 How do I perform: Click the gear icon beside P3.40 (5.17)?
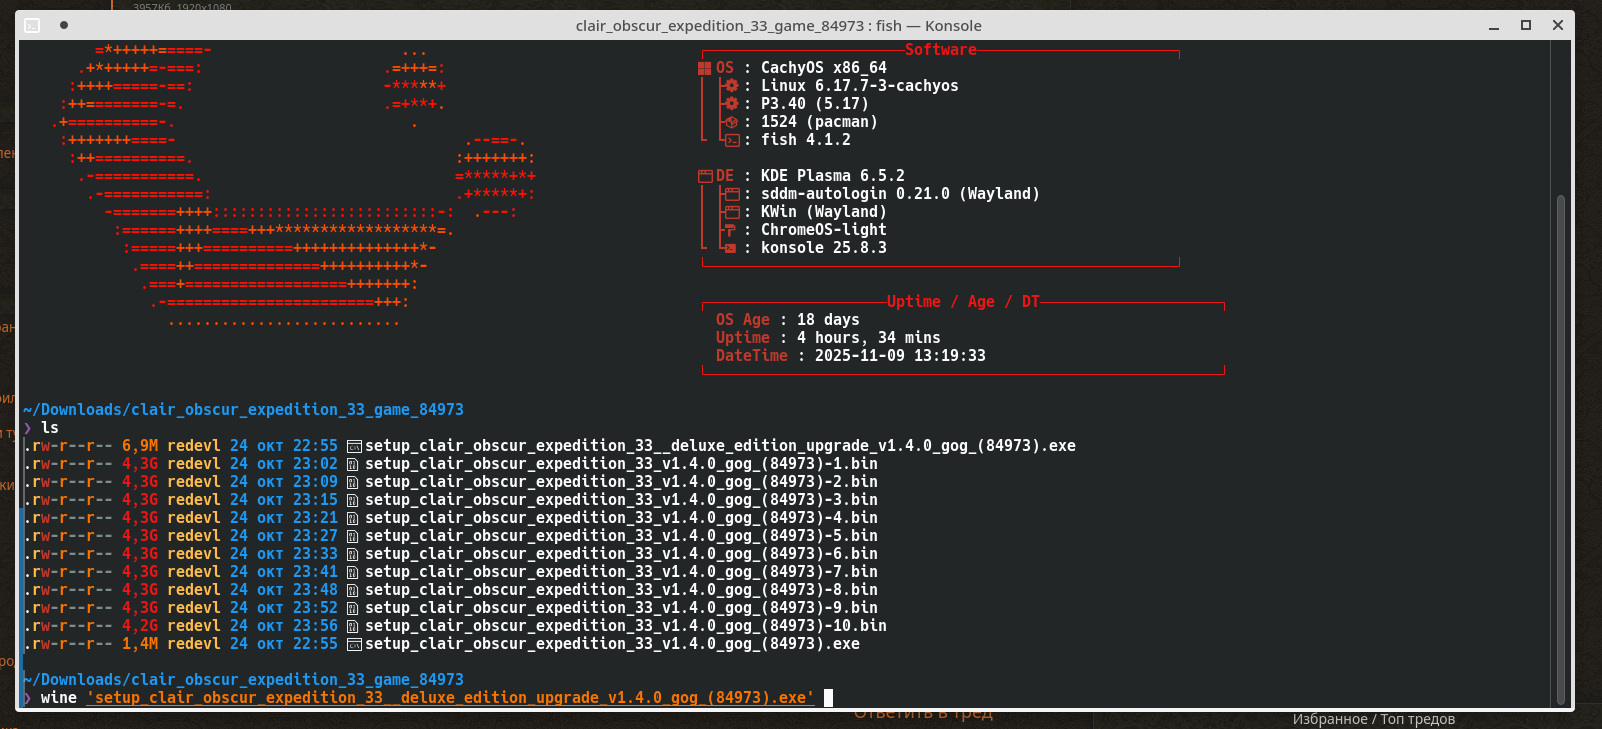coord(731,104)
